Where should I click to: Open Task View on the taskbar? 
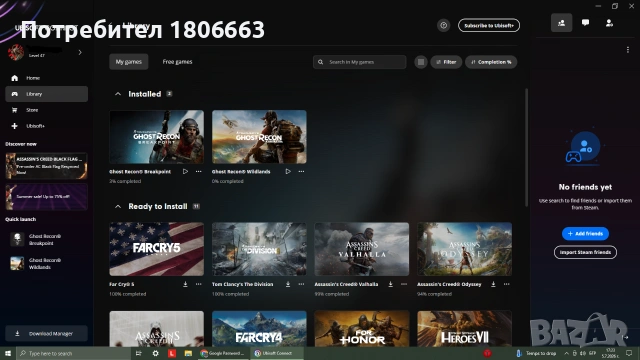click(138, 353)
